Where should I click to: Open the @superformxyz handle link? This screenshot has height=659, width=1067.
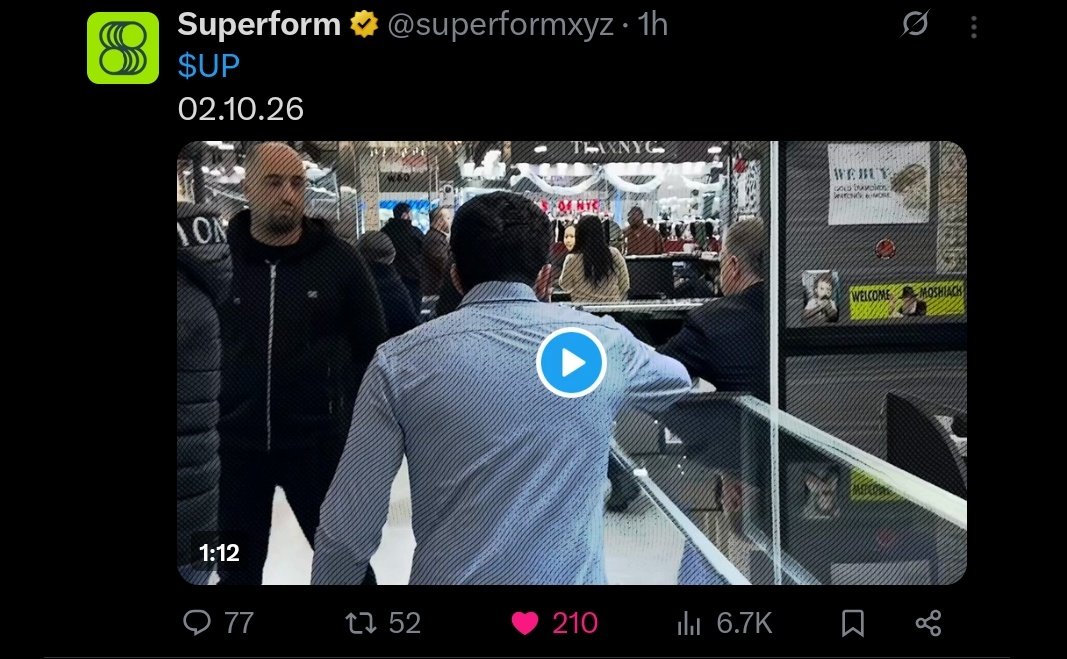(x=501, y=26)
